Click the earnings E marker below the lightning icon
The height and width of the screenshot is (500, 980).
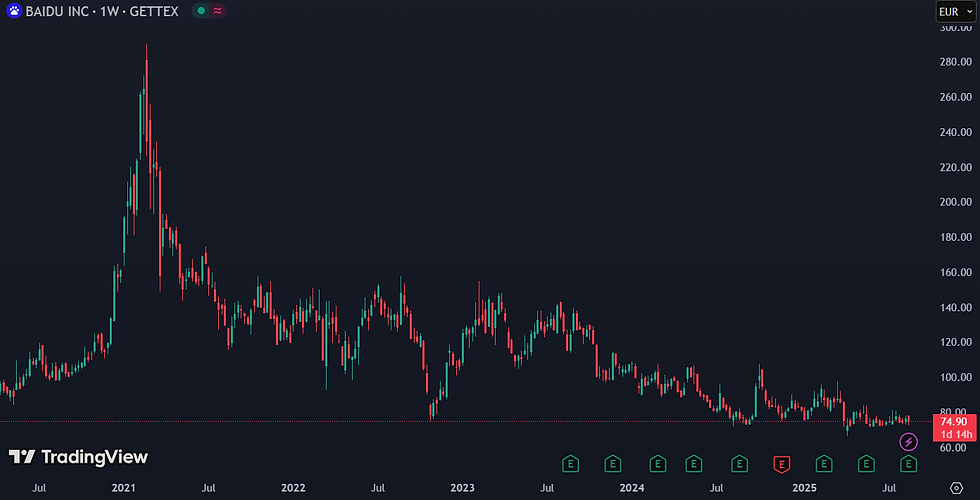click(908, 464)
